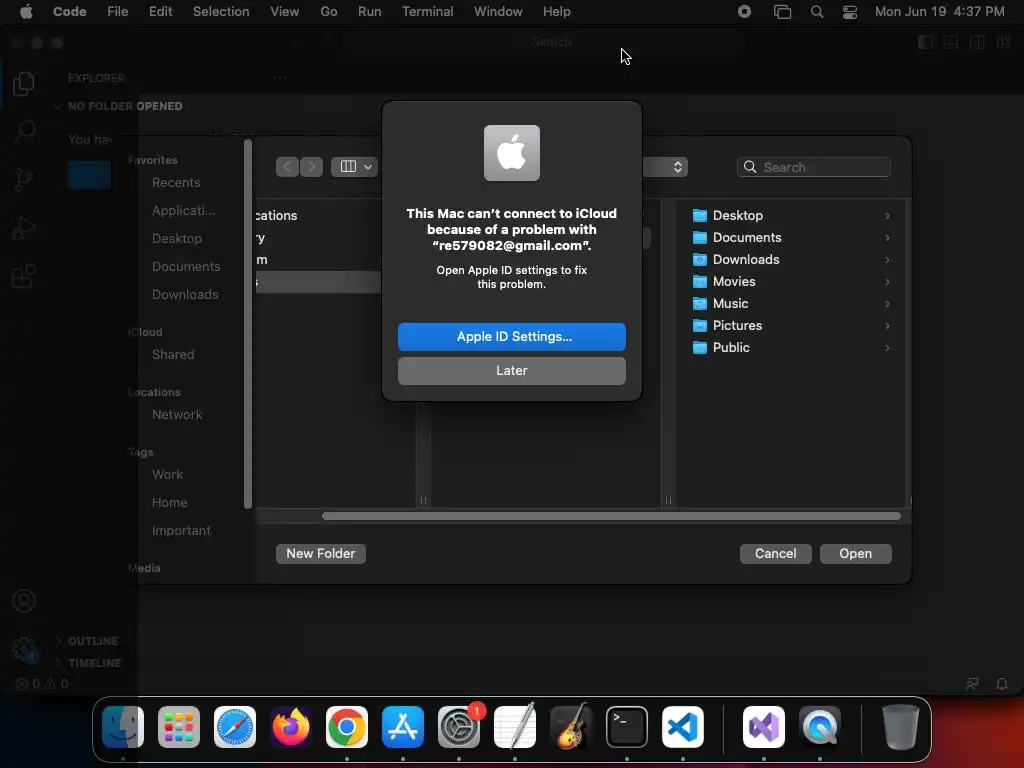This screenshot has width=1024, height=768.
Task: Open the Help menu
Action: [556, 12]
